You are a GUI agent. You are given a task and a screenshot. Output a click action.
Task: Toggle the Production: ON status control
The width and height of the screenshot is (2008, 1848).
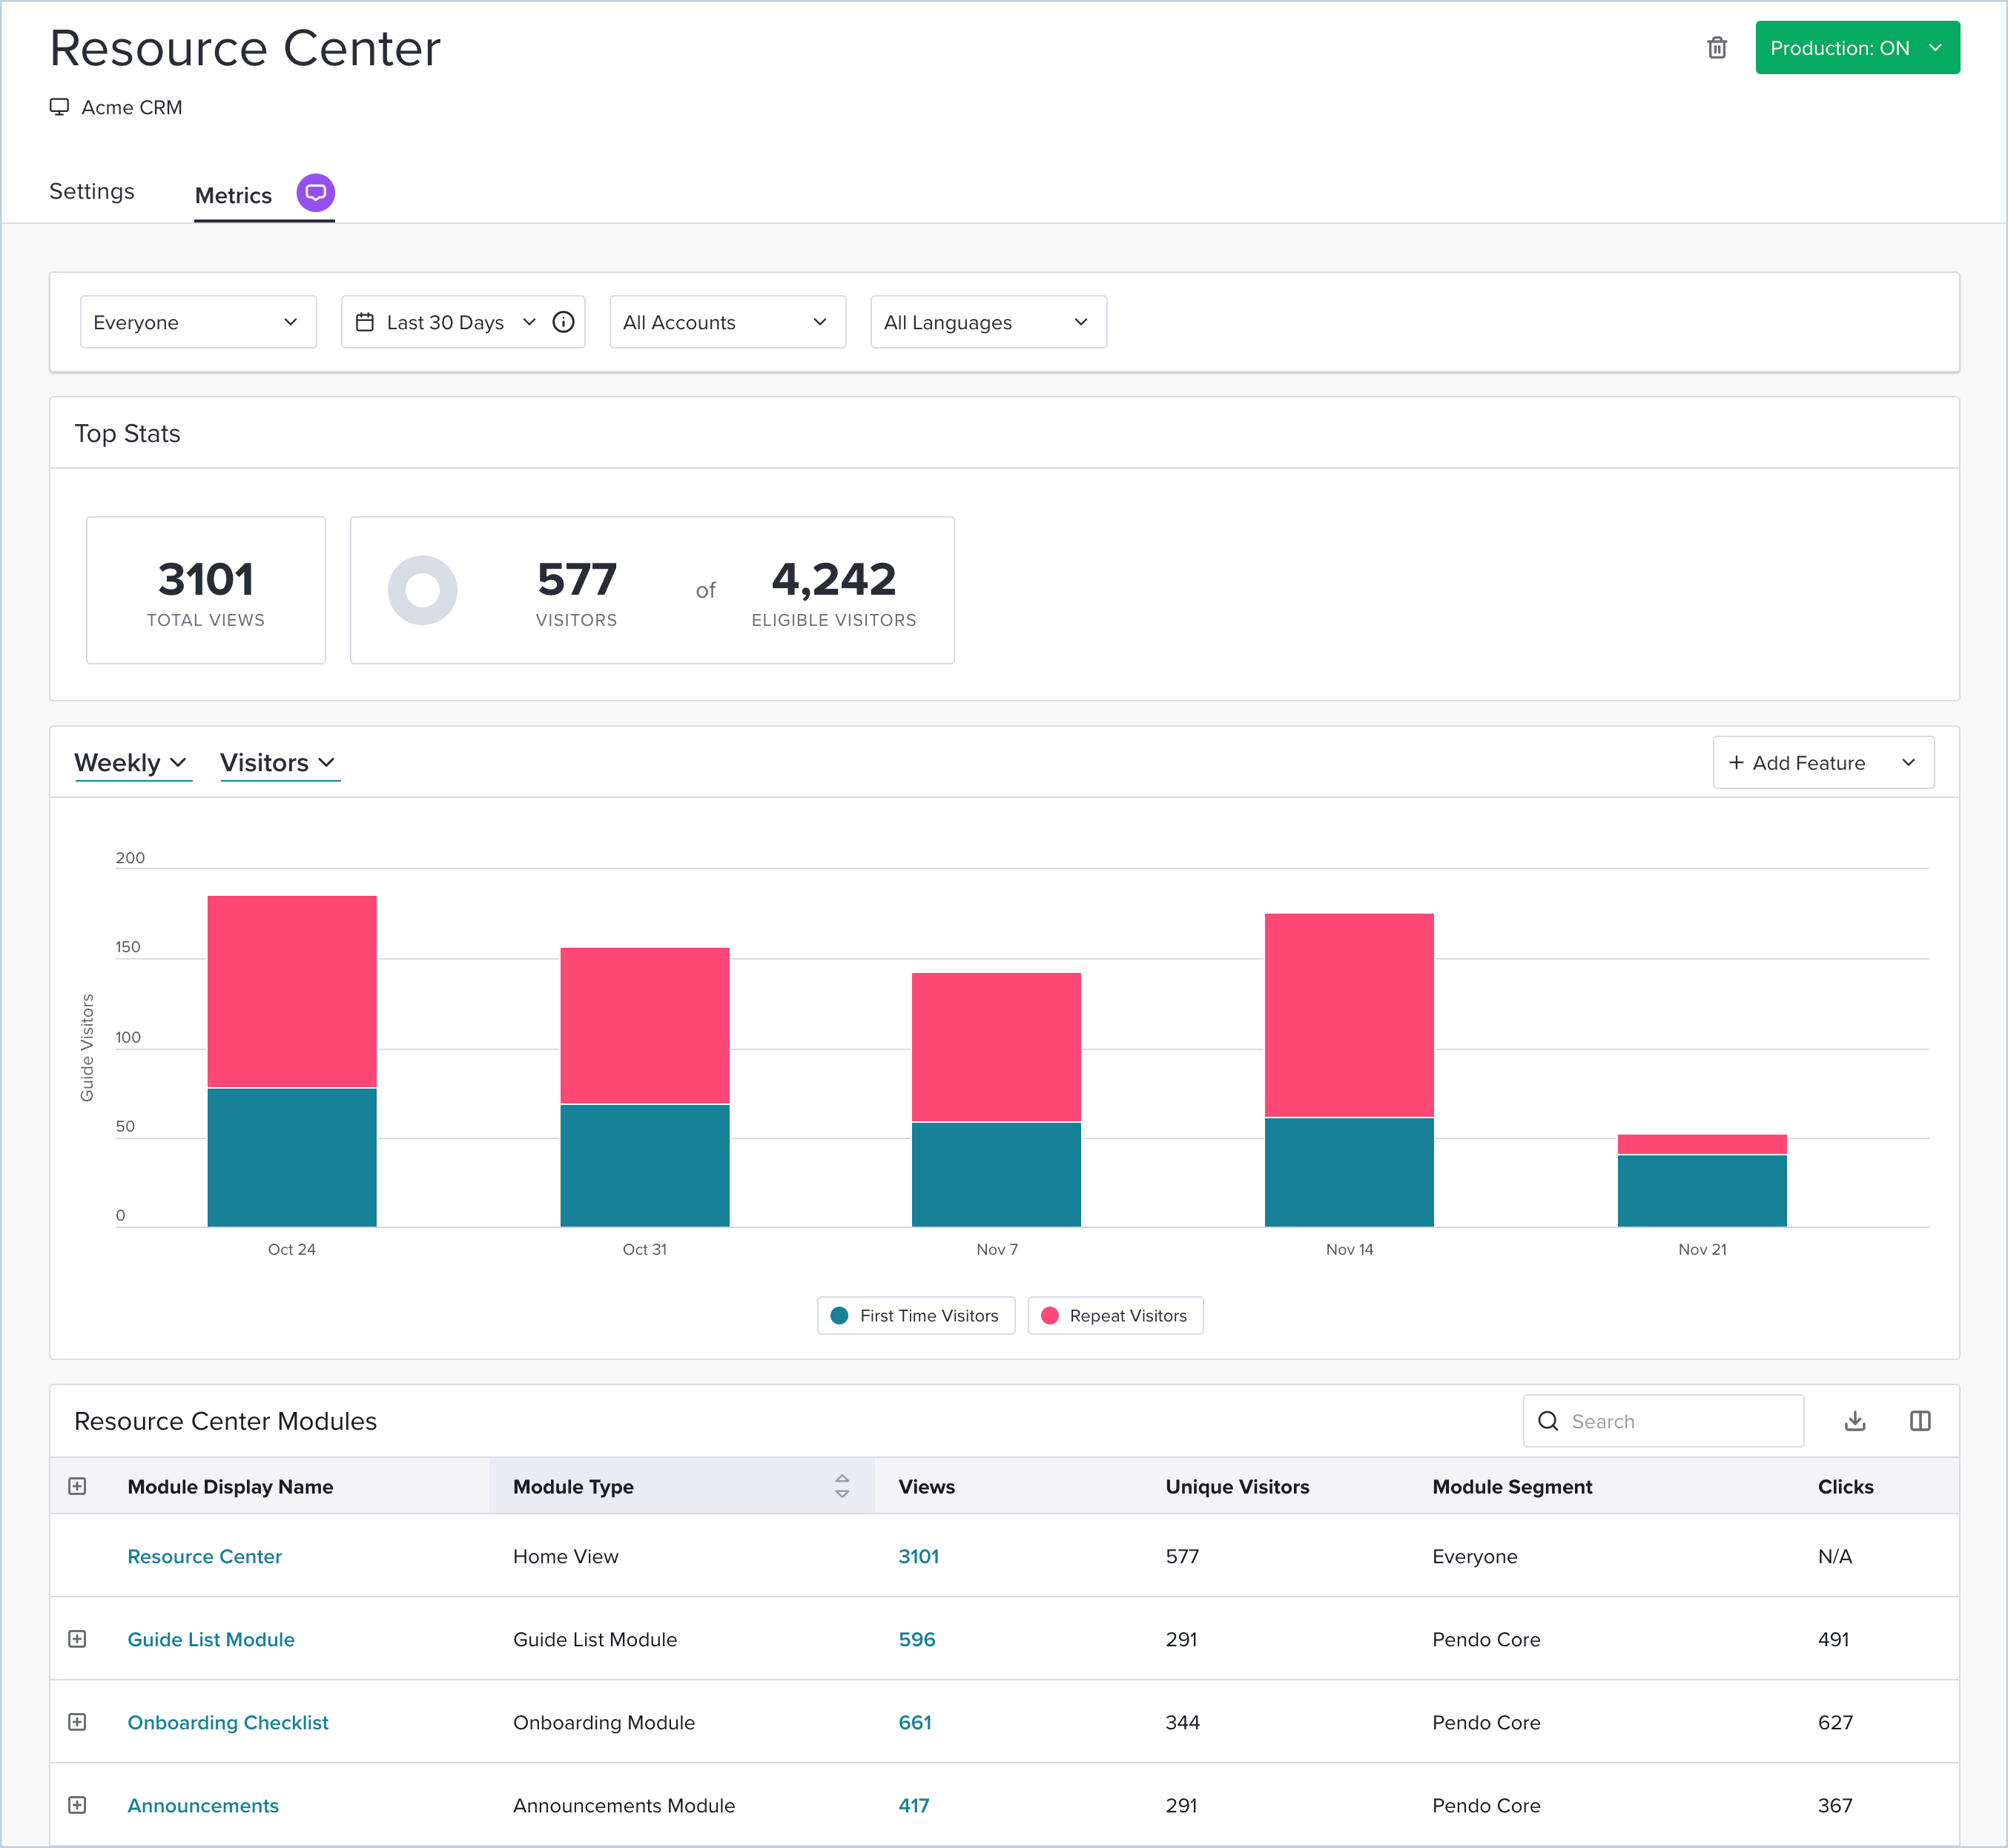pyautogui.click(x=1856, y=47)
